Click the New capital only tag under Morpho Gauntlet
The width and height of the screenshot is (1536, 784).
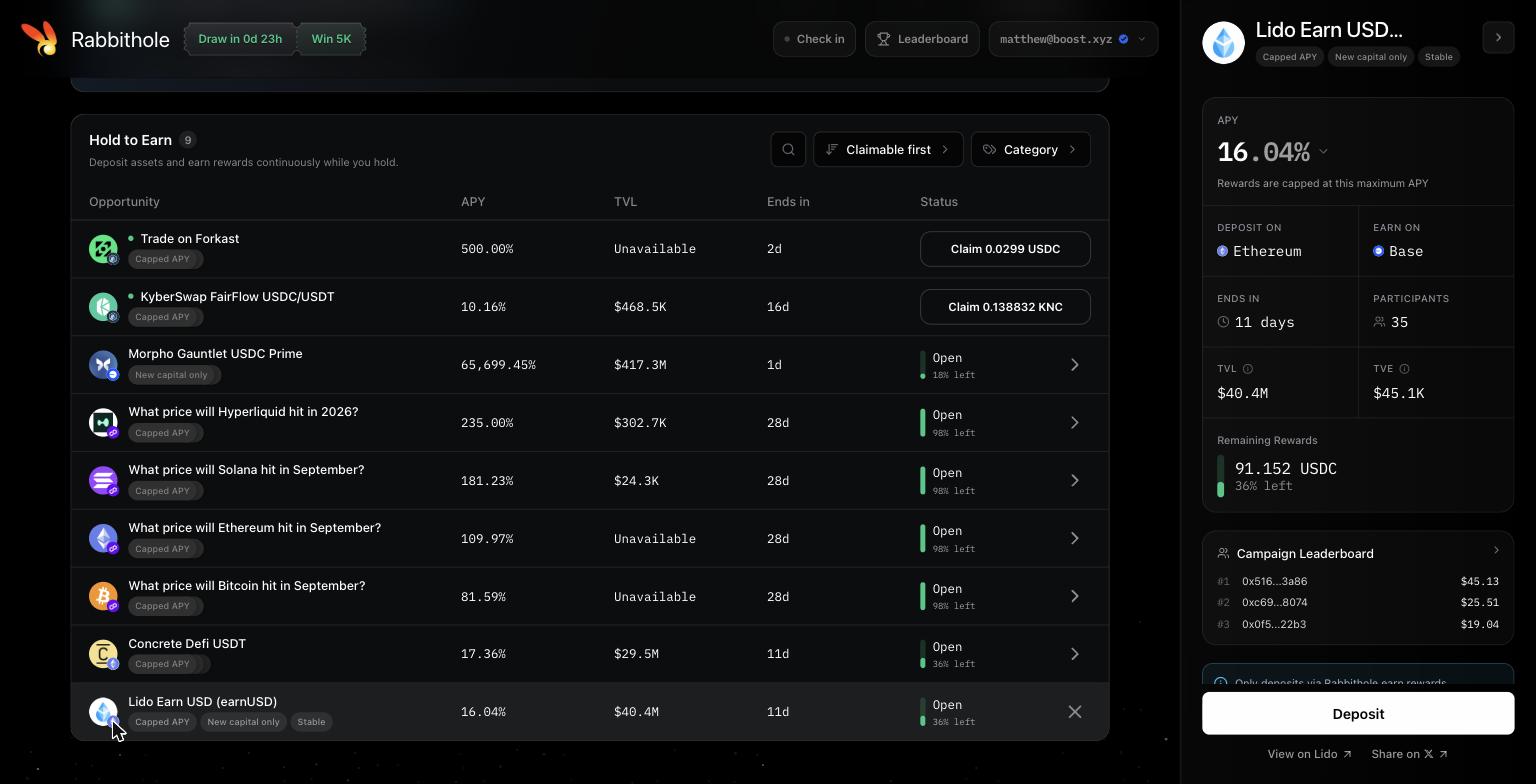click(172, 375)
